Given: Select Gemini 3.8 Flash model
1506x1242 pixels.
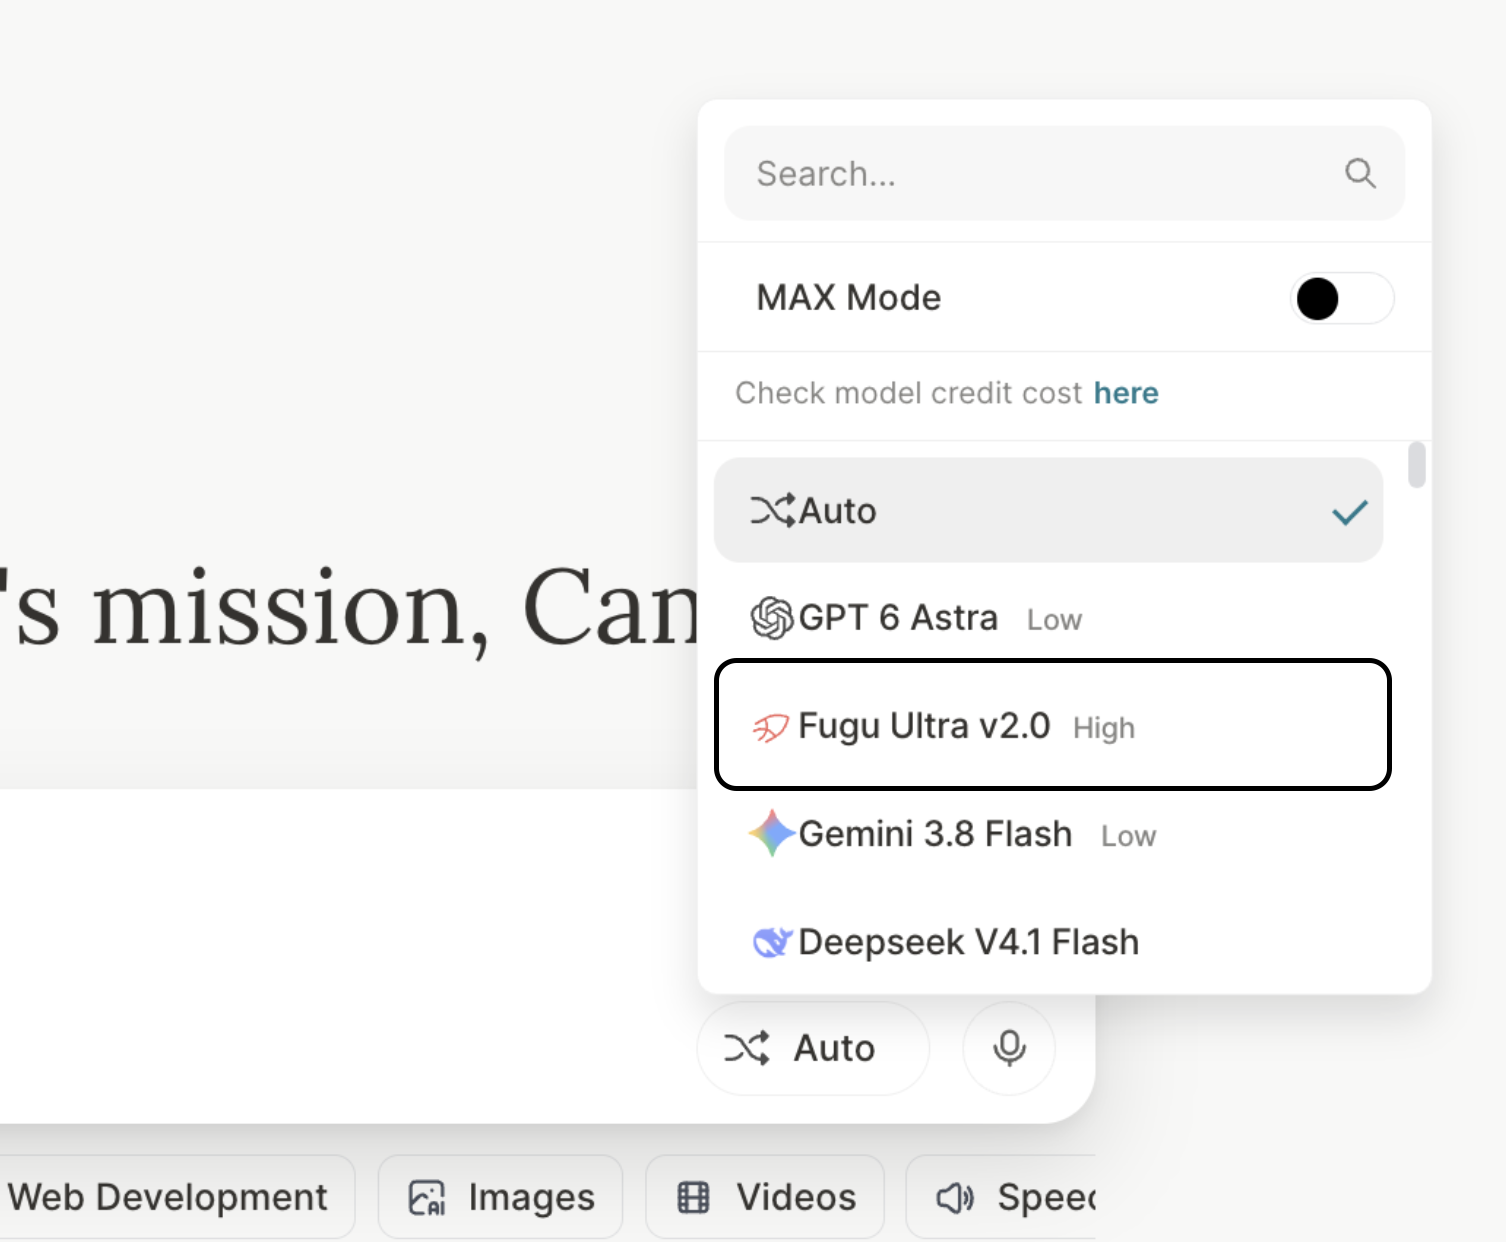Looking at the screenshot, I should 1048,834.
